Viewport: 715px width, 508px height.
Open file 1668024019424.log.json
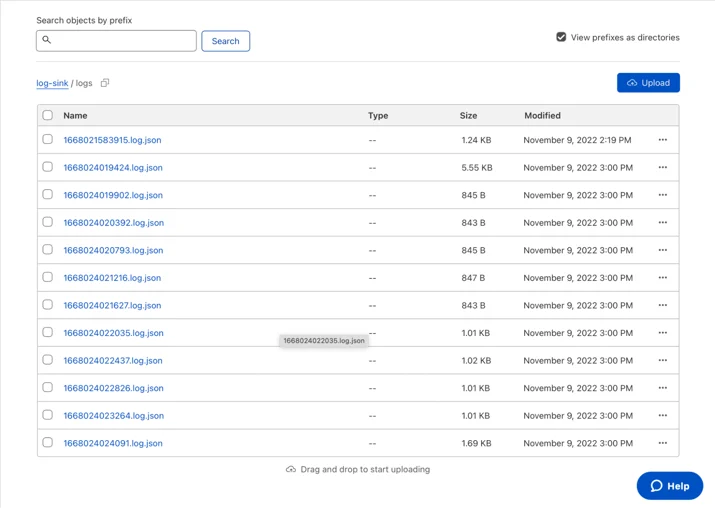pyautogui.click(x=113, y=168)
